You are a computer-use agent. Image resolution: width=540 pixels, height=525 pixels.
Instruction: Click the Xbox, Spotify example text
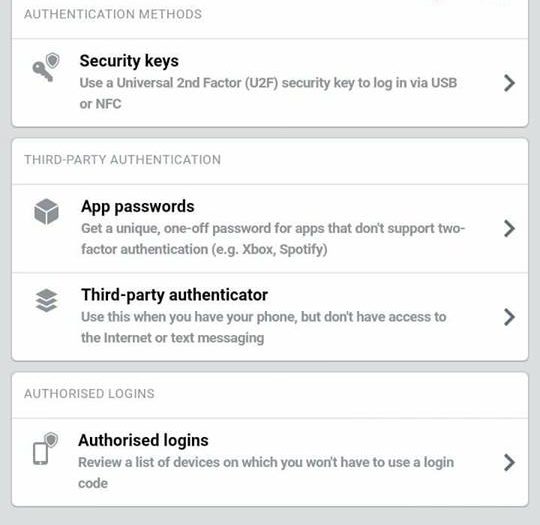point(284,249)
